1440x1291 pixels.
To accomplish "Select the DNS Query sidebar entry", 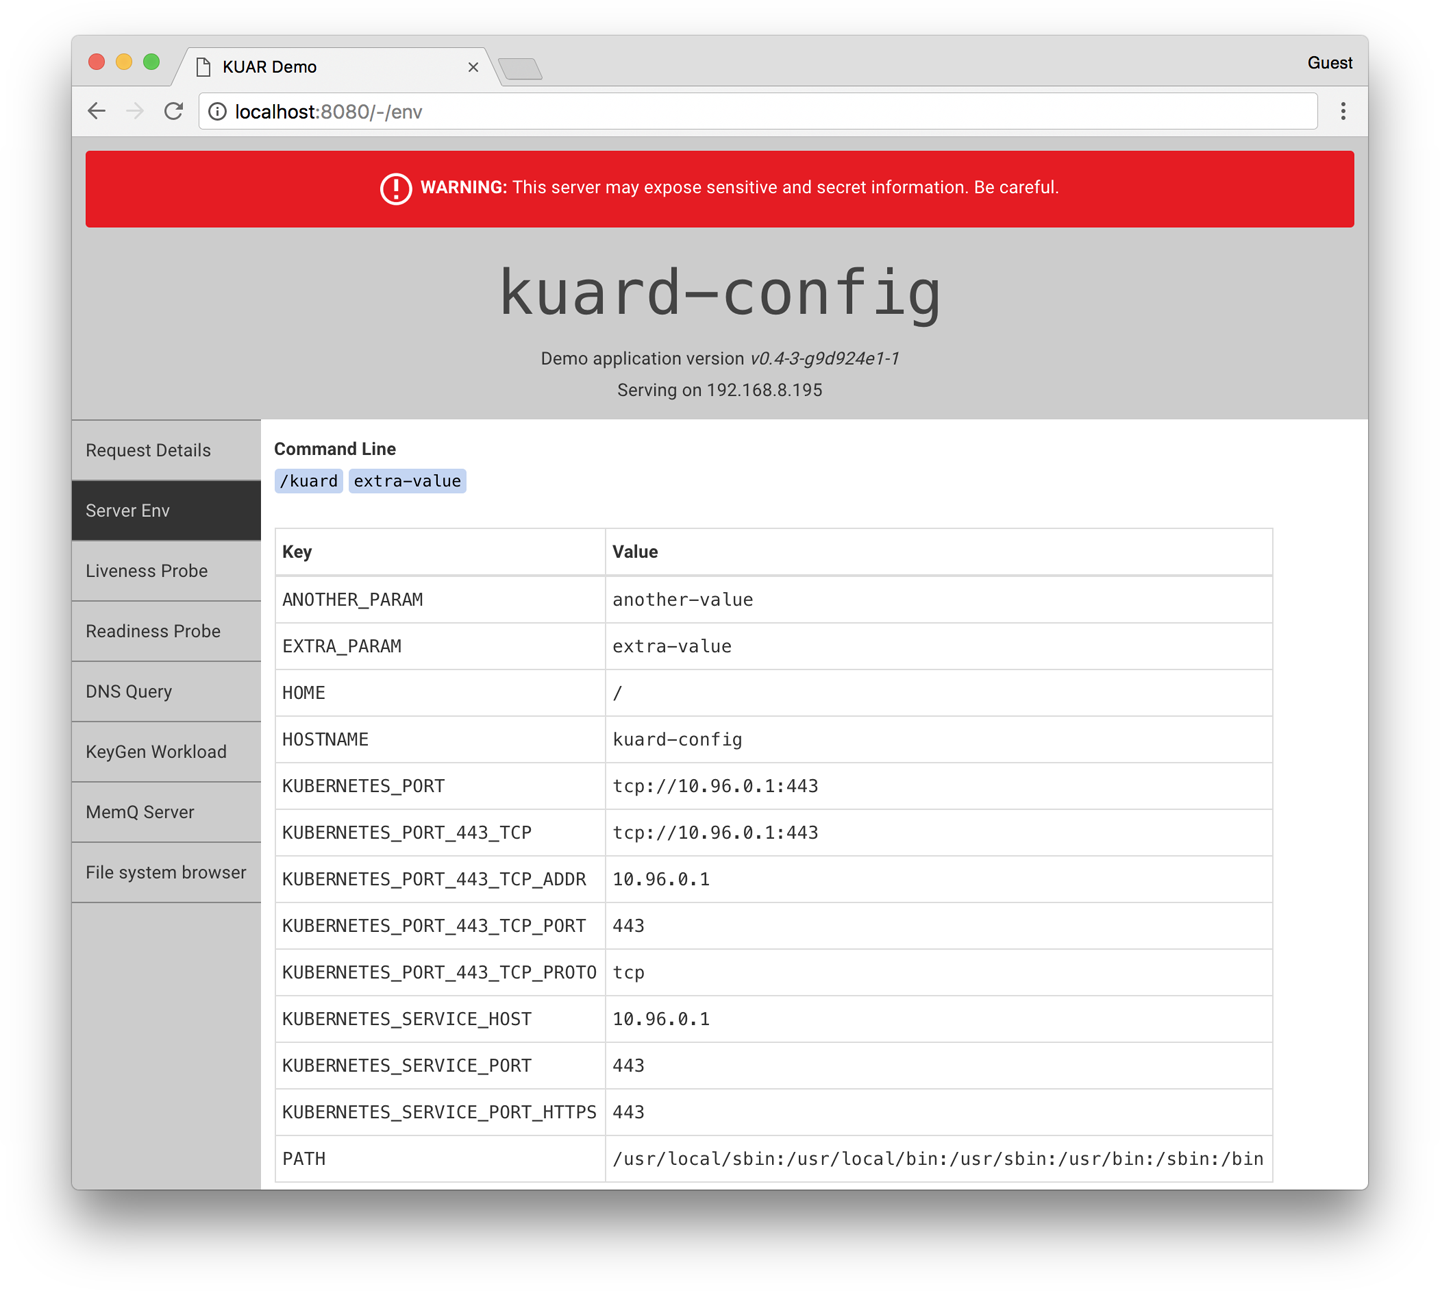I will coord(129,691).
